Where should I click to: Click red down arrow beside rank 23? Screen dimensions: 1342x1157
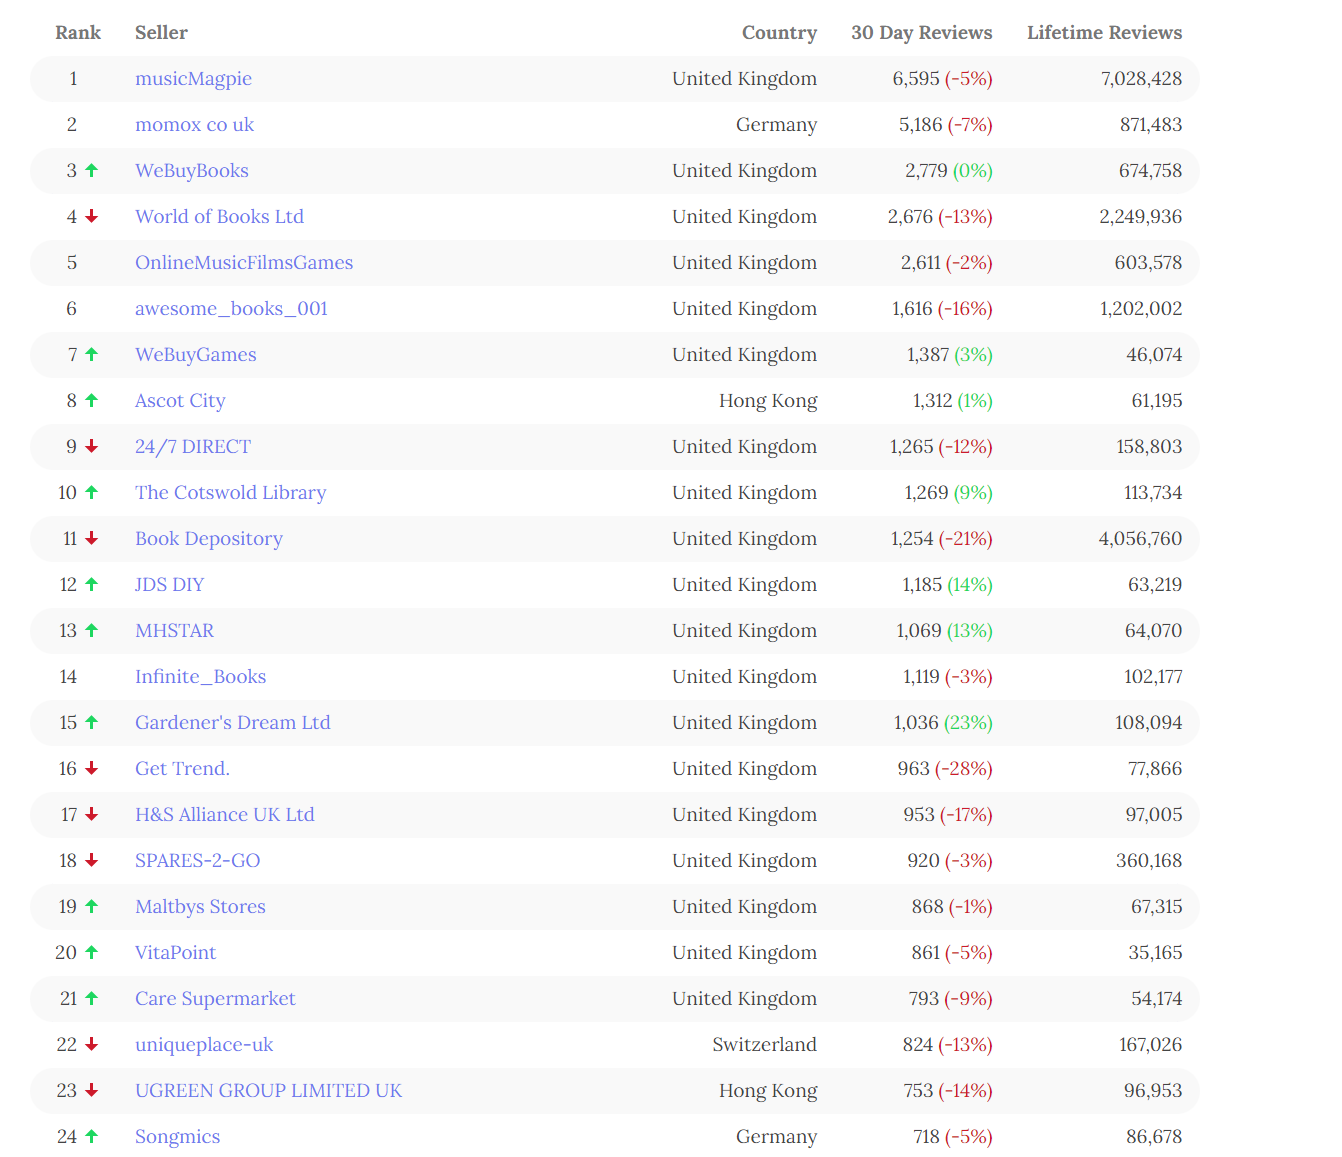[92, 1090]
